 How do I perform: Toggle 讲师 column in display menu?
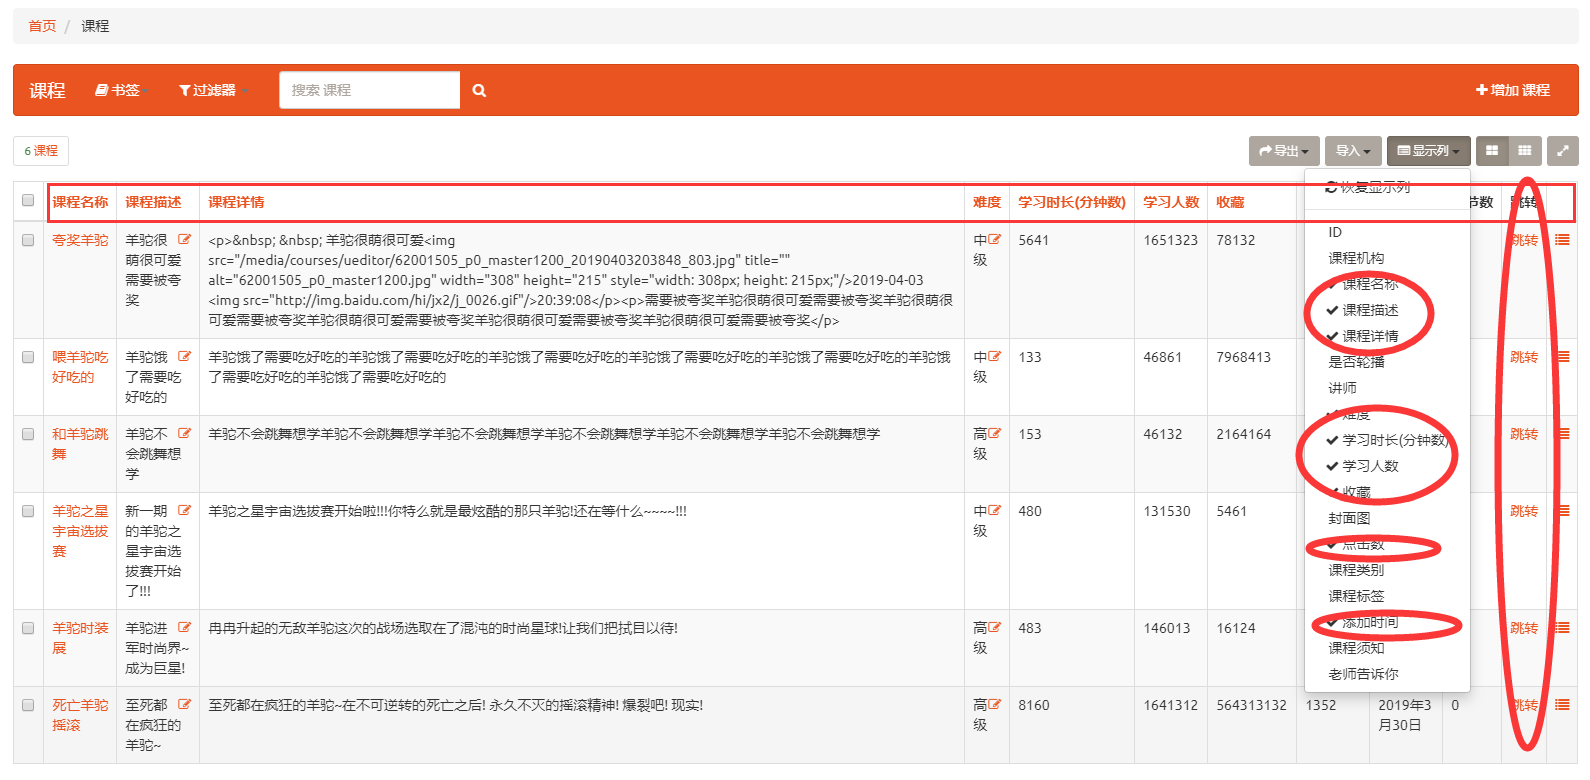[x=1387, y=388]
